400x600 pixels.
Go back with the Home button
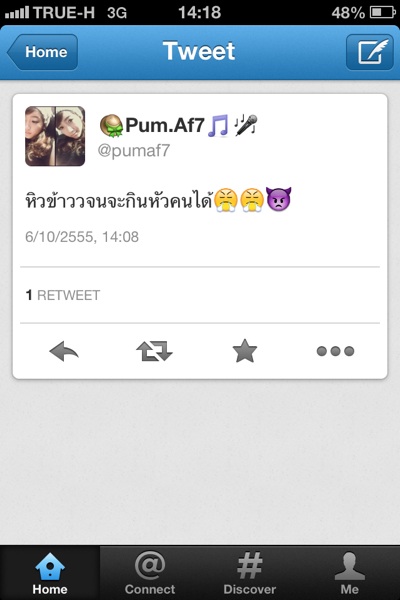(42, 52)
